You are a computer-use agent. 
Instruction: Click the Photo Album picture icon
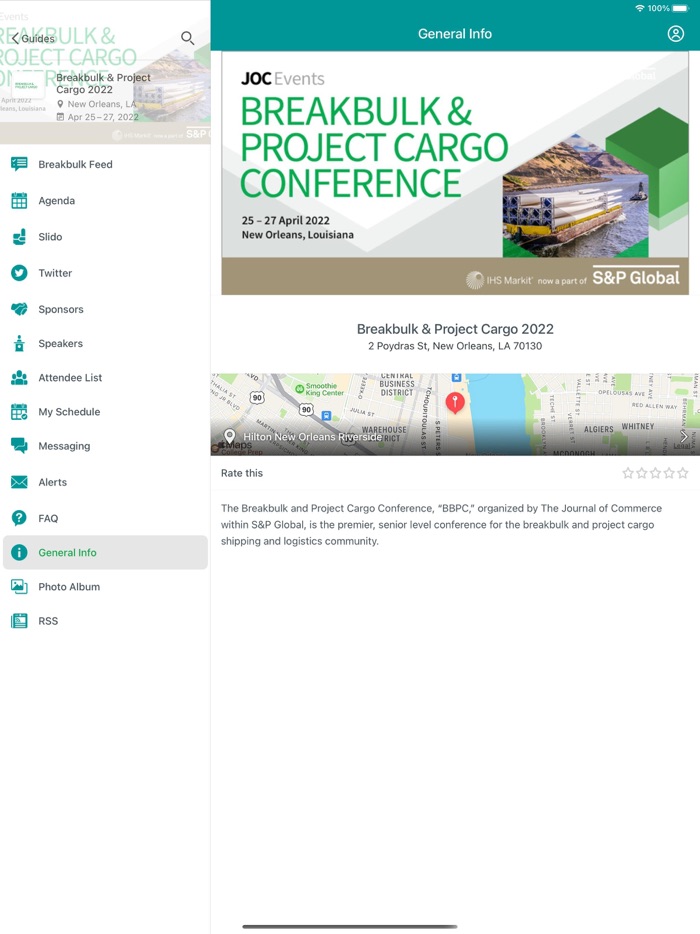19,587
